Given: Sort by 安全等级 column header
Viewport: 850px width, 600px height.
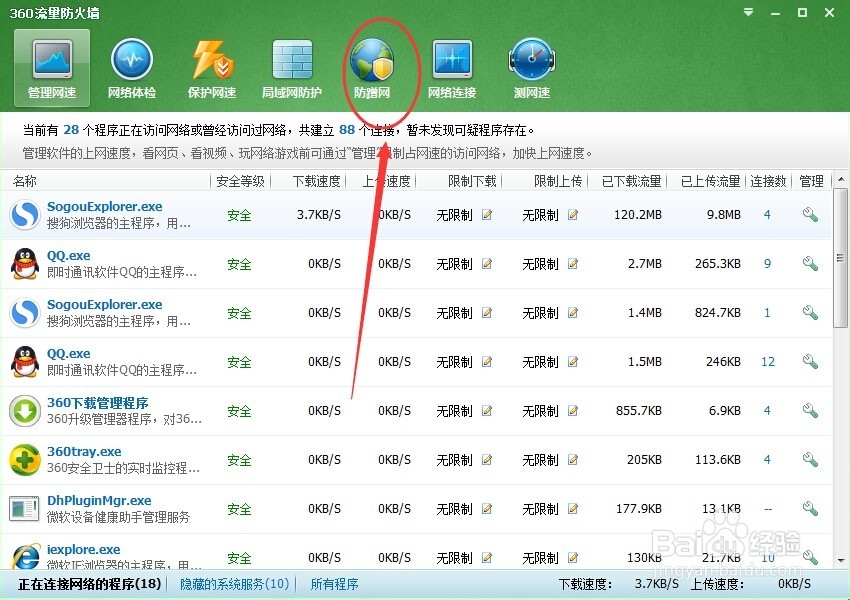Looking at the screenshot, I should pyautogui.click(x=240, y=181).
